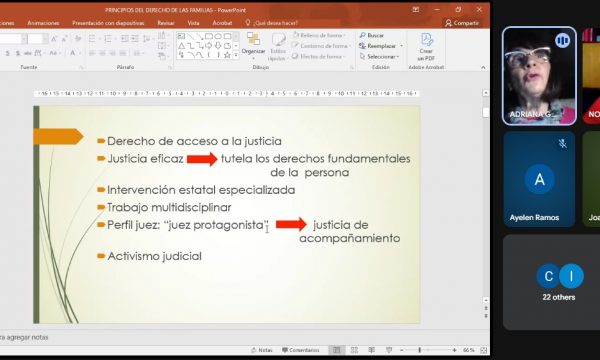
Task: Select the star shape in gallery
Action: [227, 55]
